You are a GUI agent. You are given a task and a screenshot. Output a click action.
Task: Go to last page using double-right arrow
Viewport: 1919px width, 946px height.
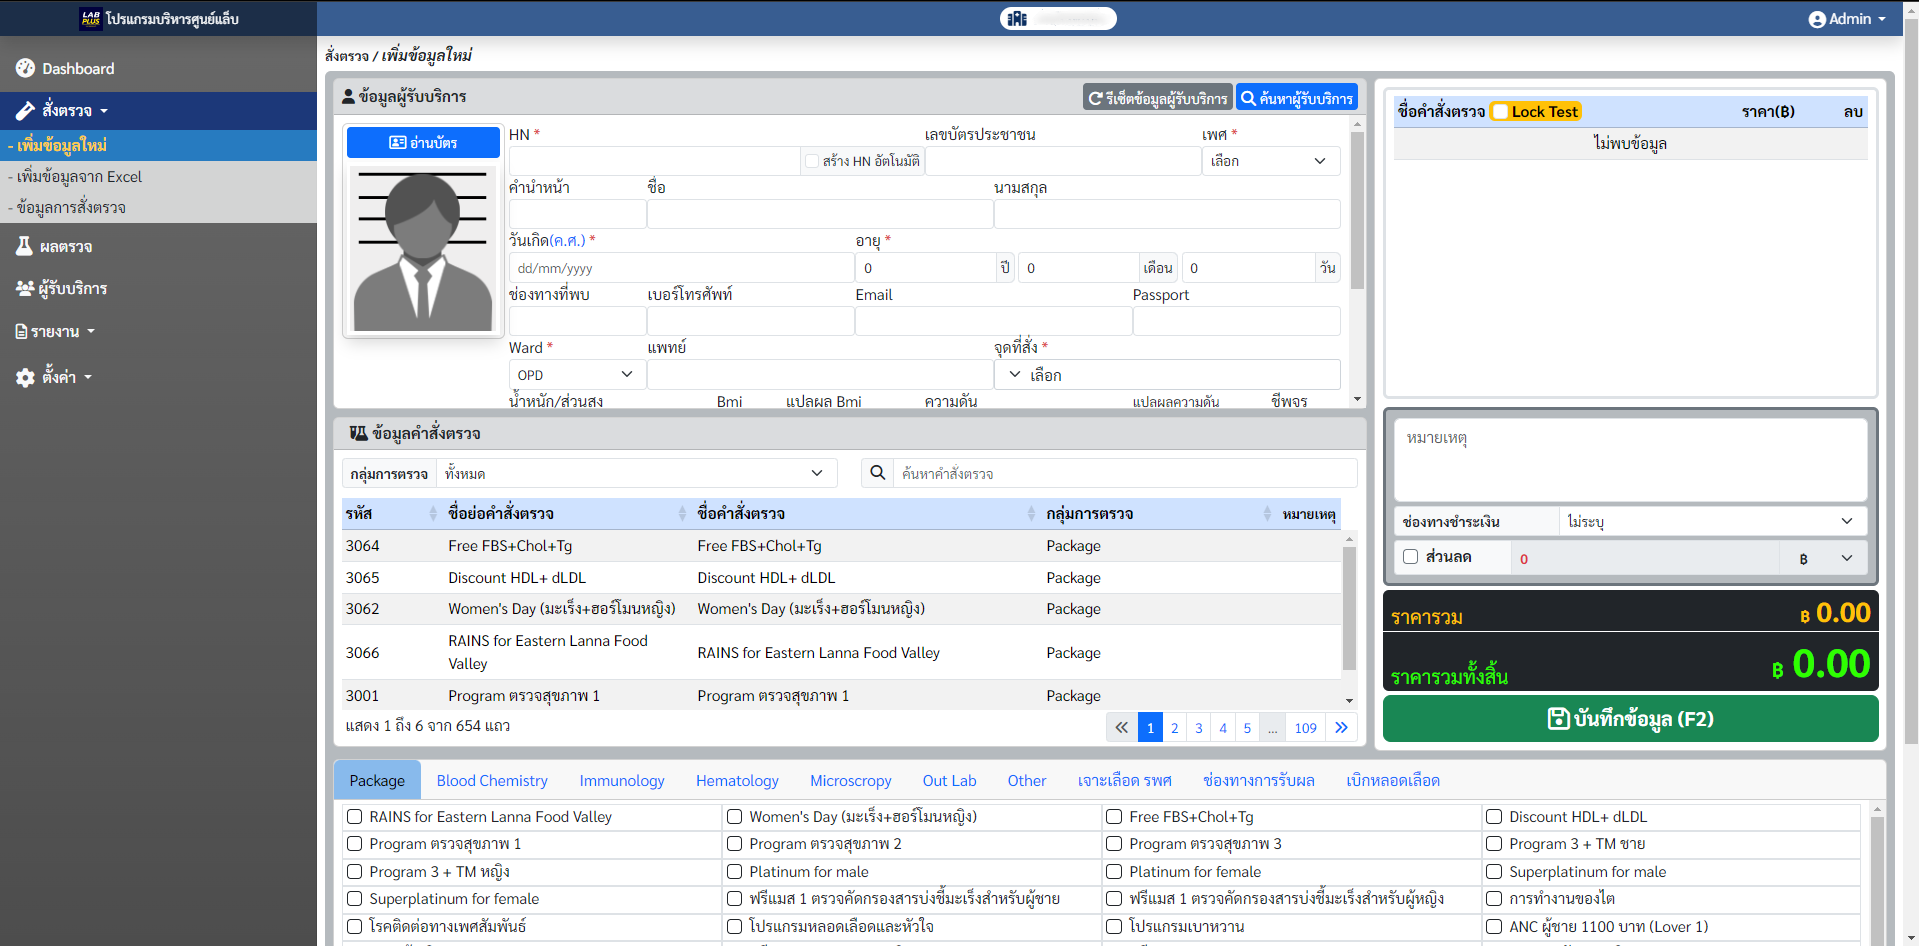[1341, 727]
